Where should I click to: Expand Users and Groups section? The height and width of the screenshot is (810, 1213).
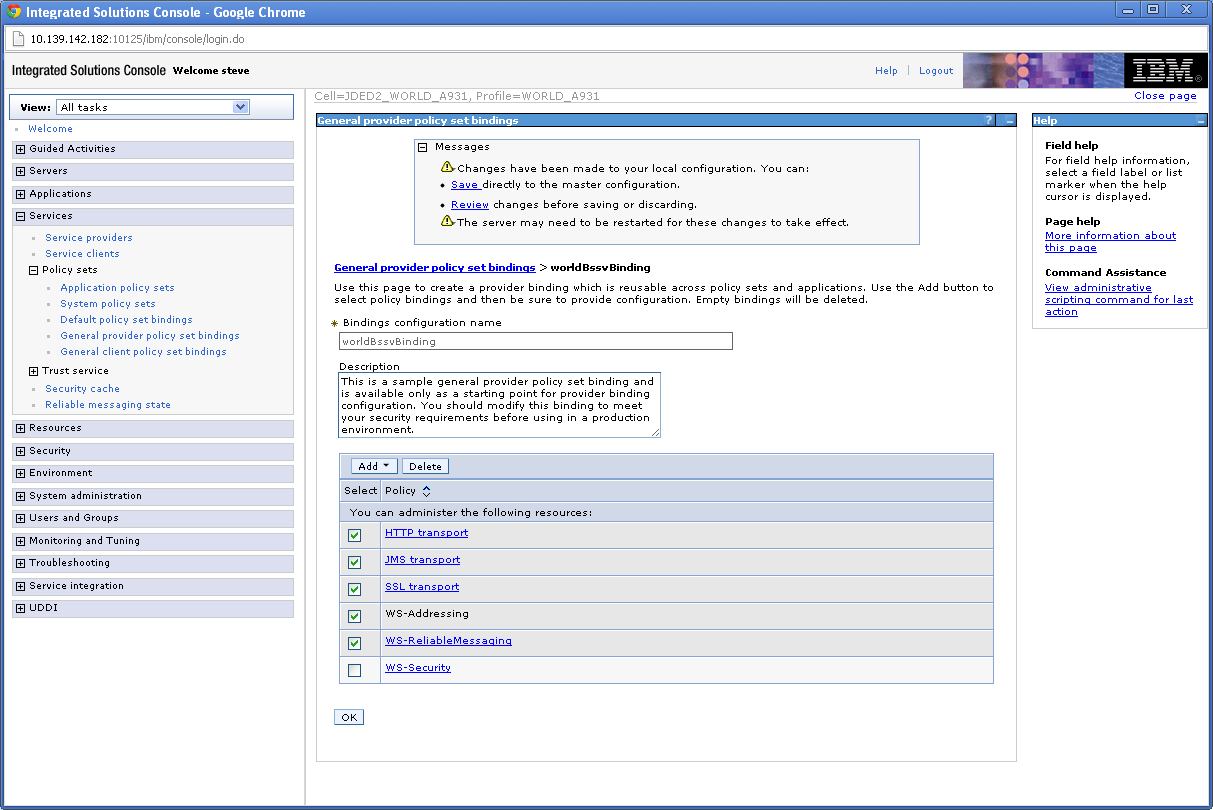coord(20,518)
